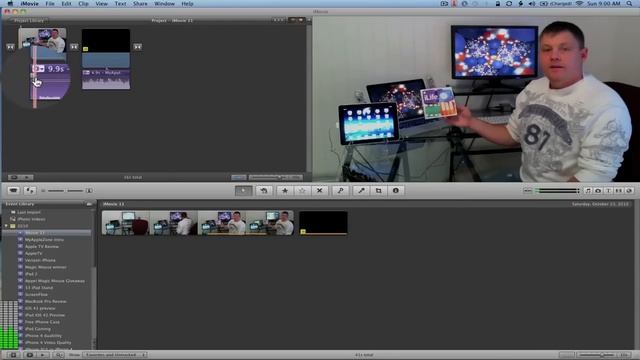Open the transitions browser
Screen dimensions: 640x360
(x=619, y=191)
